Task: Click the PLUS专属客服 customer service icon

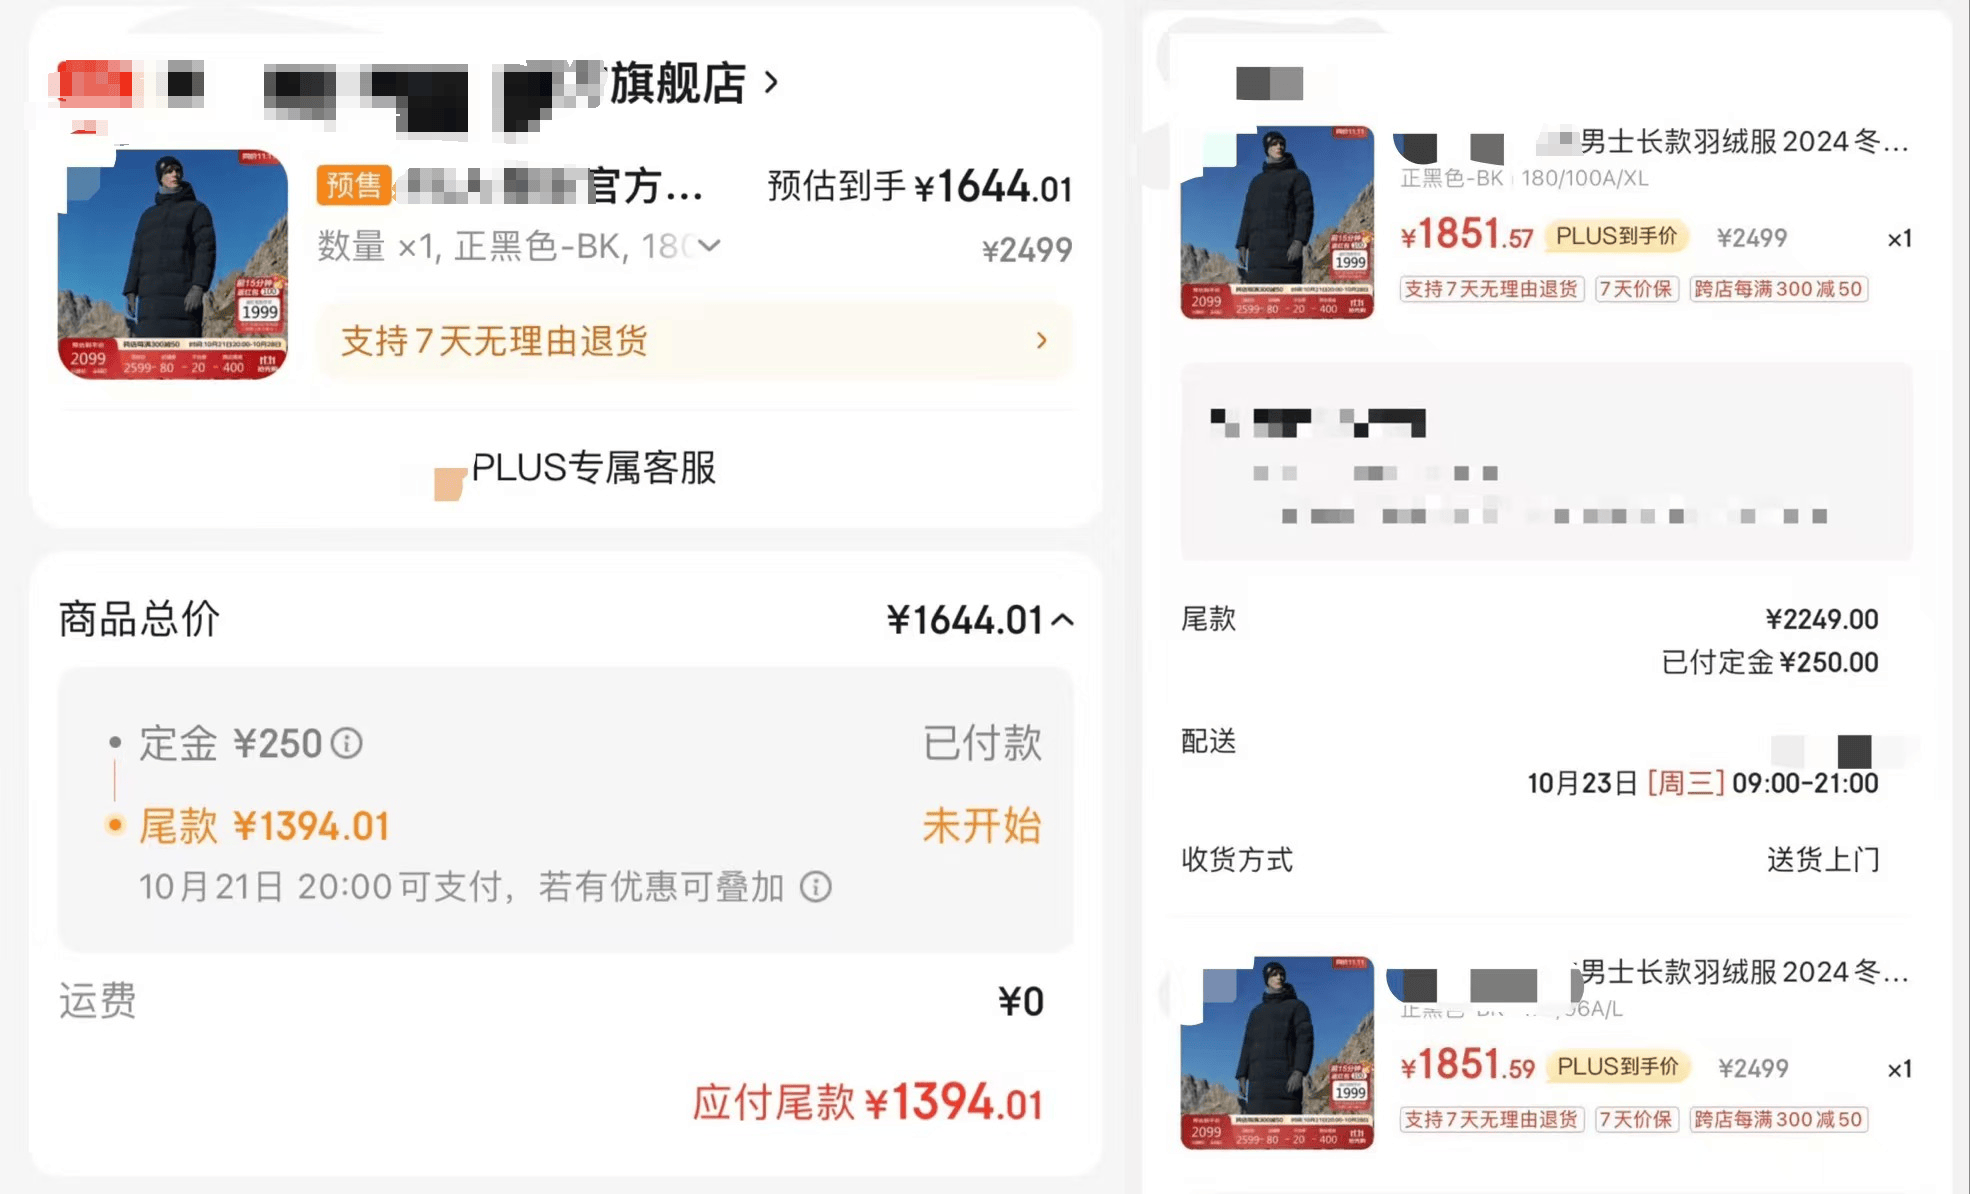Action: [x=446, y=474]
